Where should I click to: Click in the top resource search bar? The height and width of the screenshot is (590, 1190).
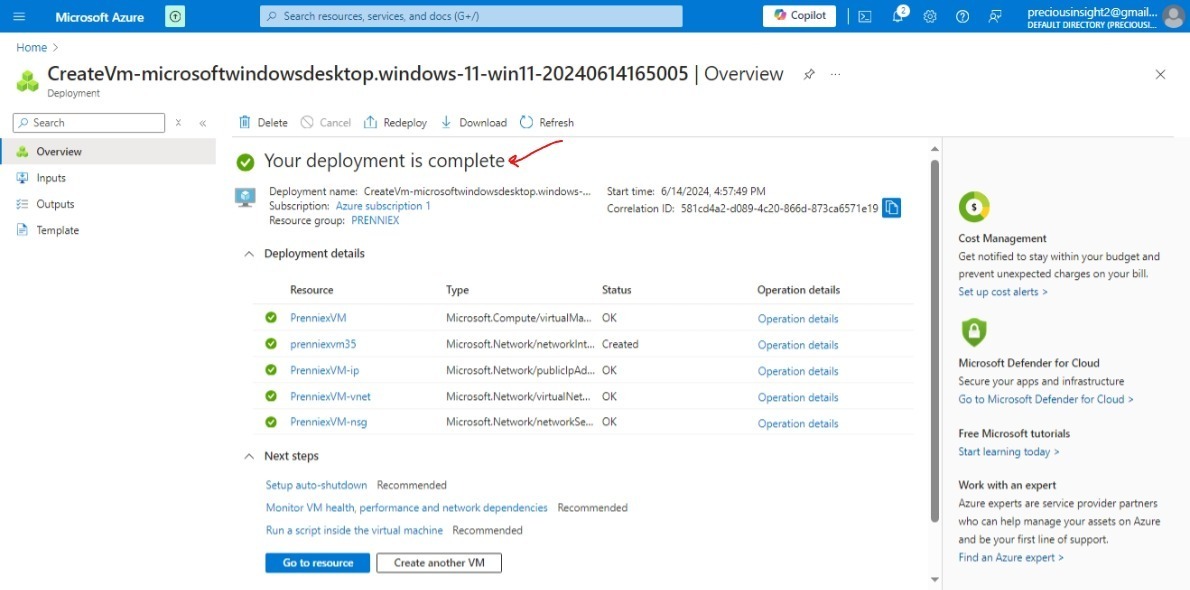pos(471,16)
